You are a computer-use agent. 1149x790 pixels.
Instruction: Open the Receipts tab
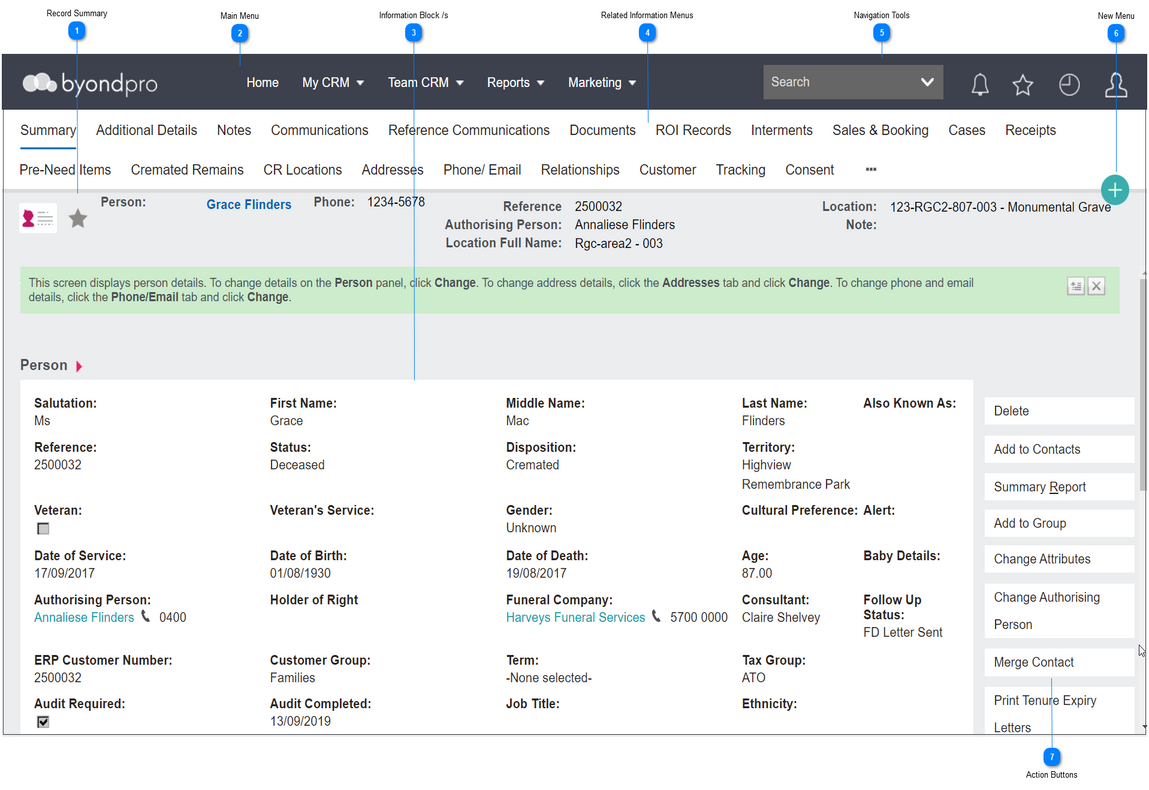coord(1030,130)
